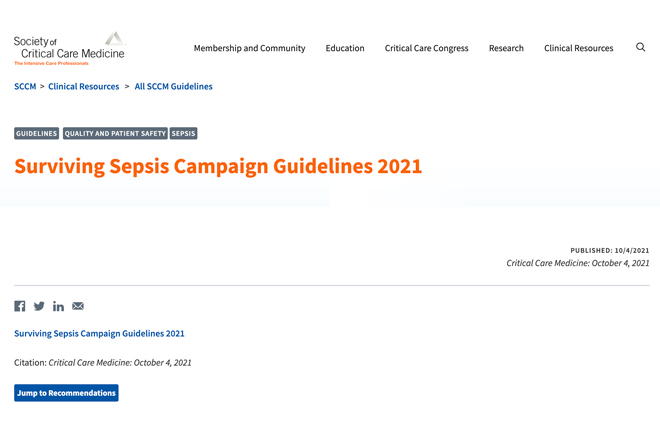Share the page on LinkedIn
The image size is (660, 440).
click(x=59, y=306)
